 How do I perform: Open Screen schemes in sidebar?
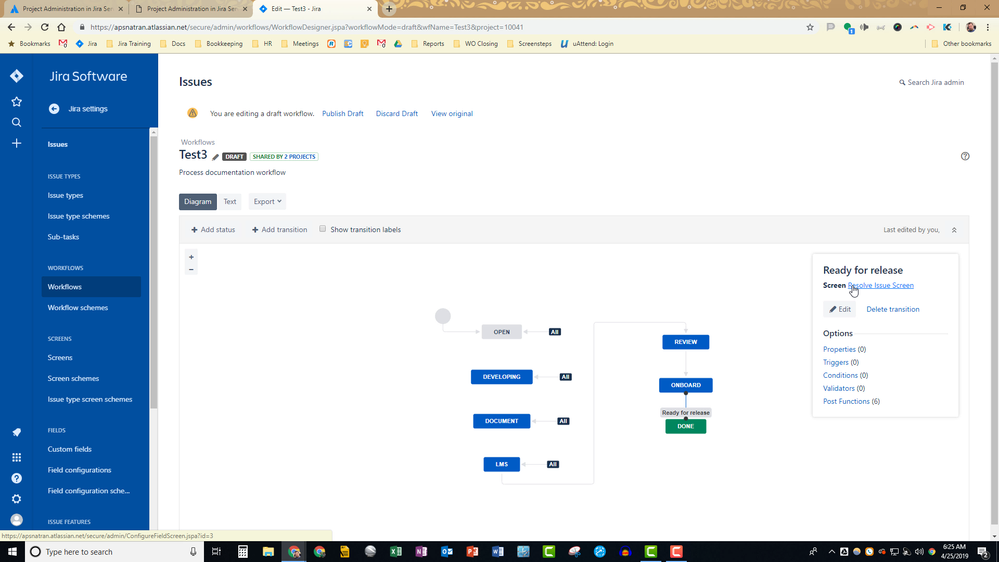73,378
